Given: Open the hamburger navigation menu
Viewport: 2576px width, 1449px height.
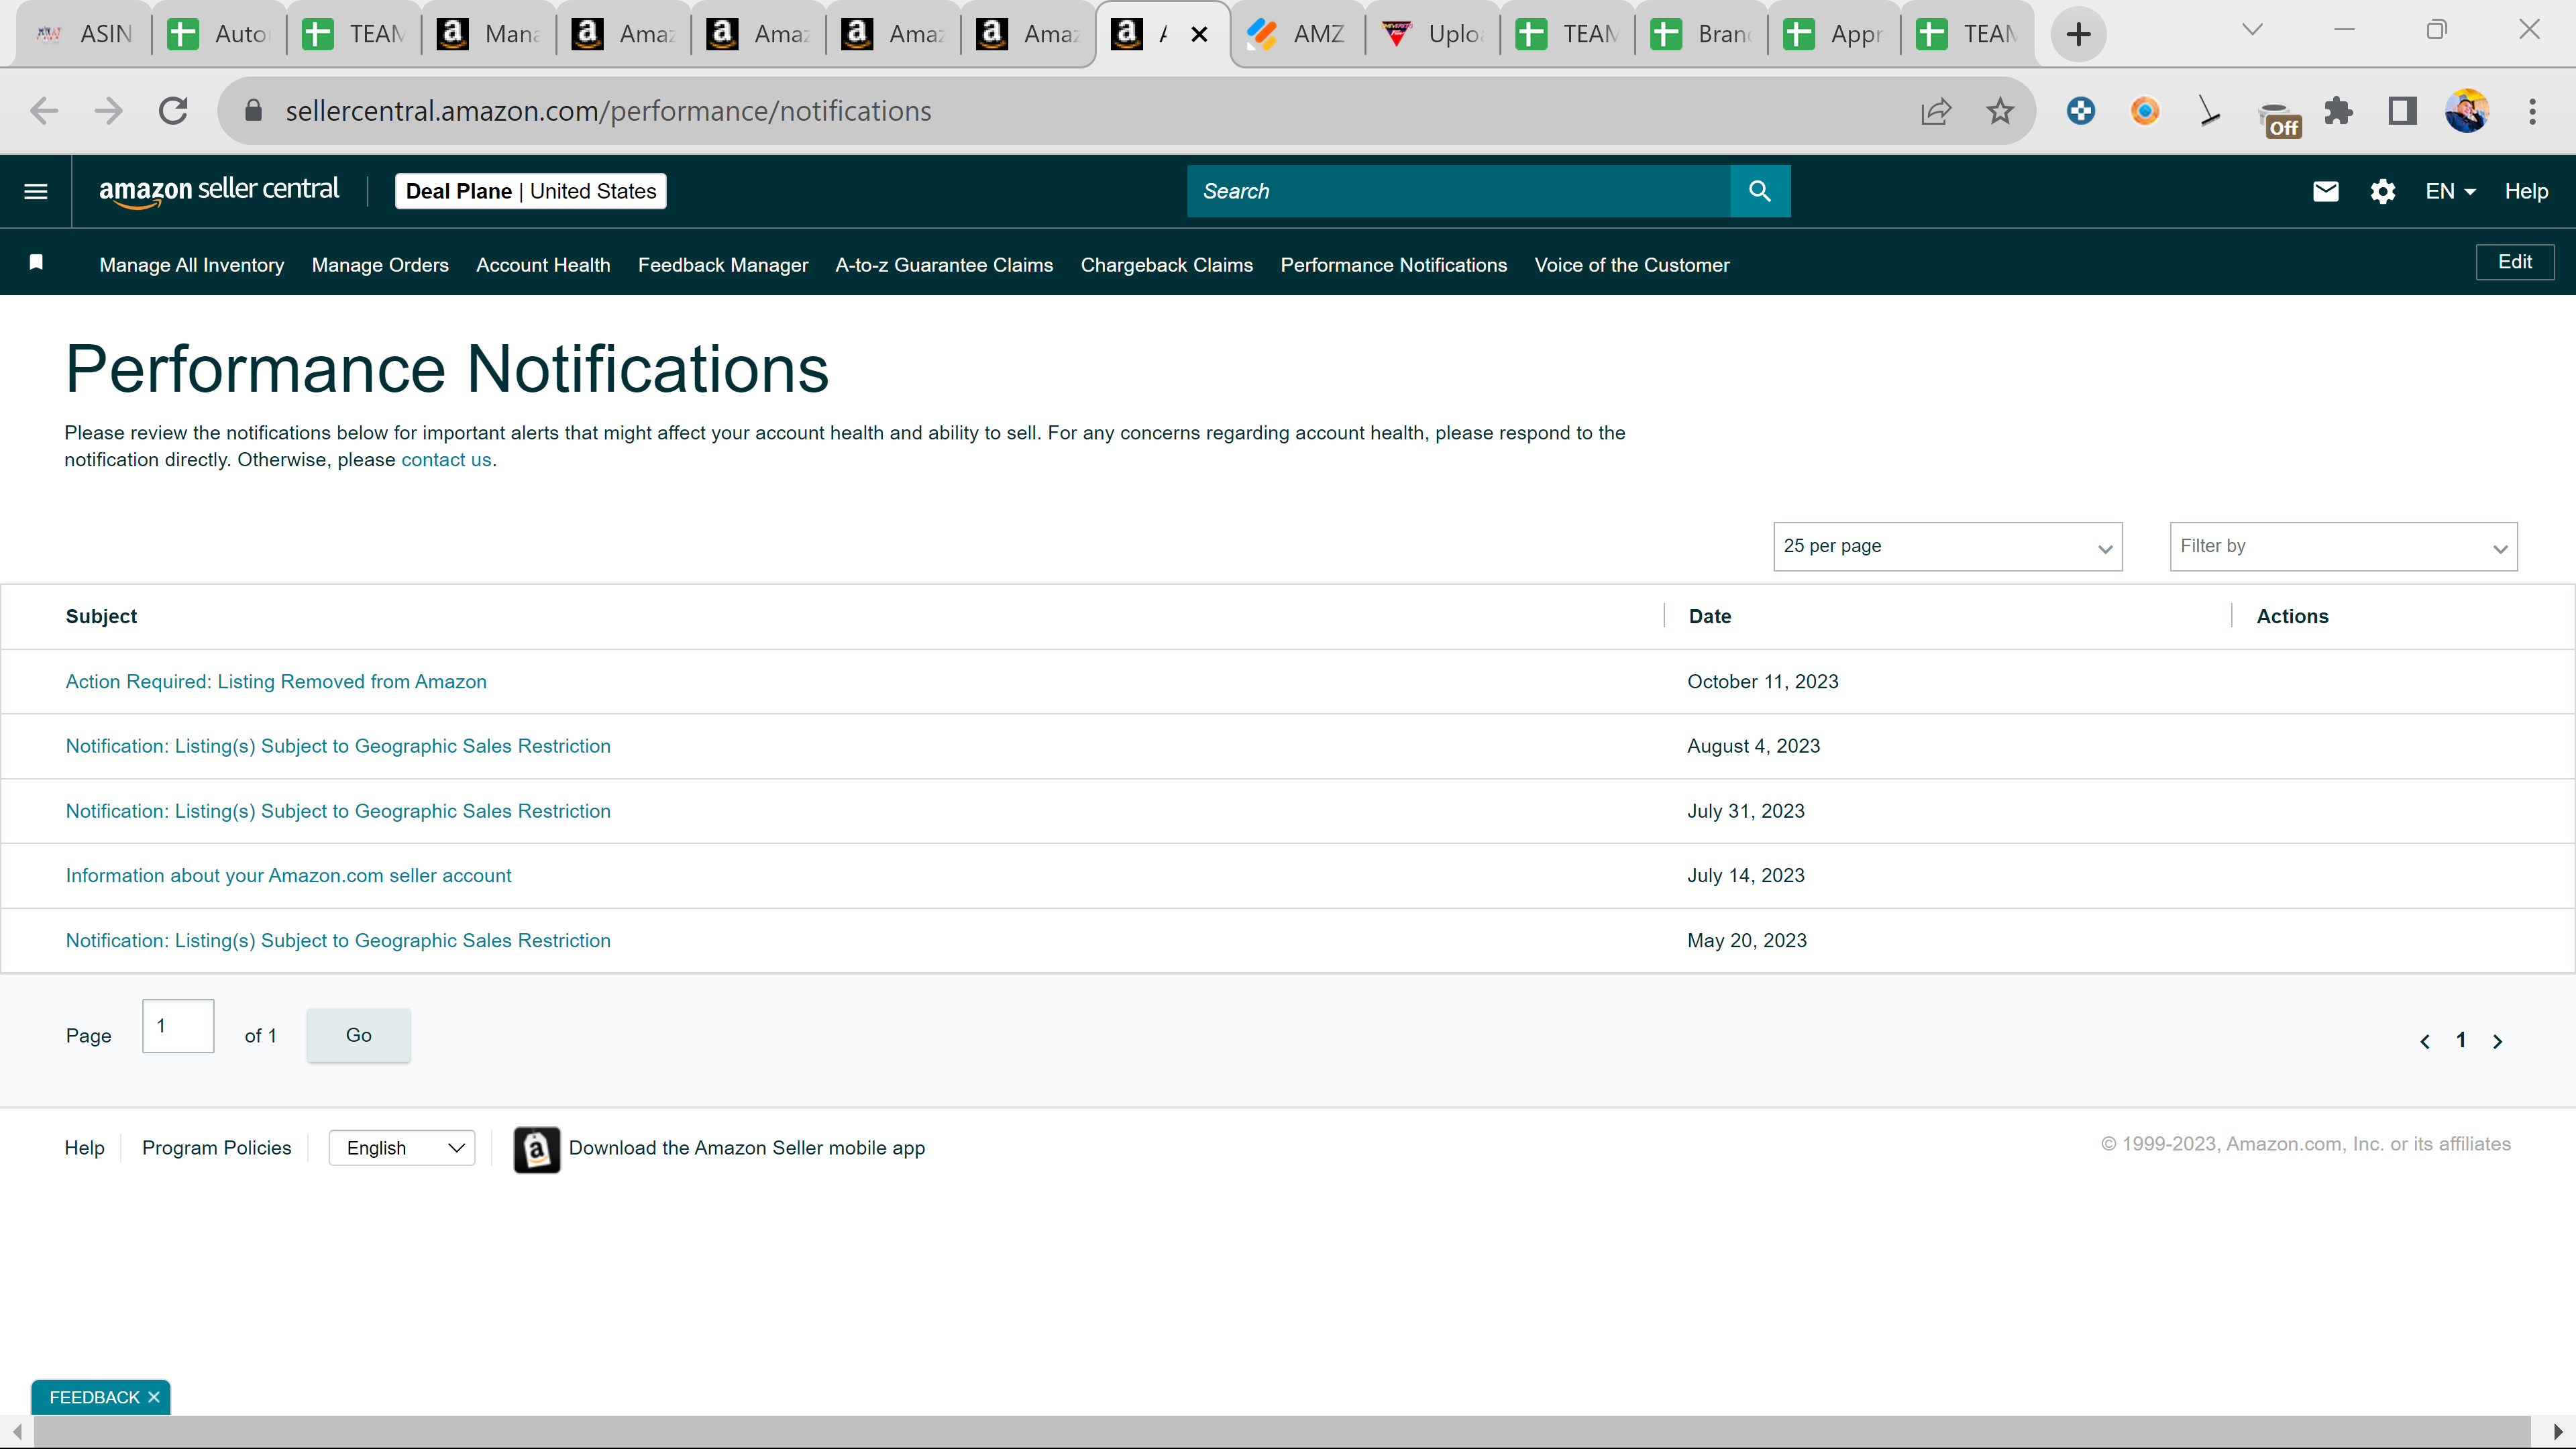Looking at the screenshot, I should coord(36,191).
